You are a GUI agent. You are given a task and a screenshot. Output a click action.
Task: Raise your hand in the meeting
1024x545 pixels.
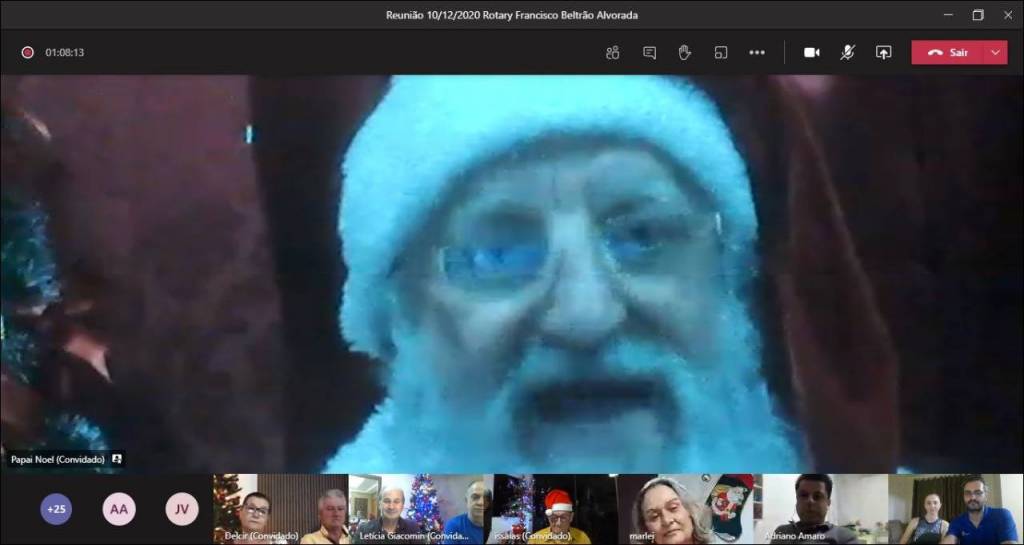tap(684, 53)
